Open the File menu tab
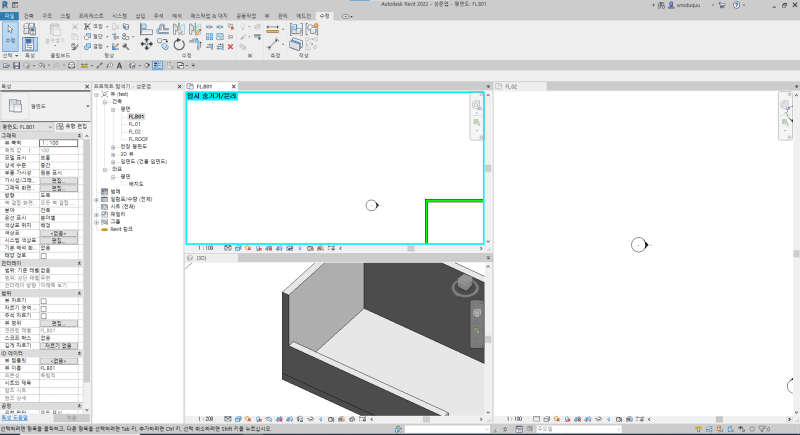Image resolution: width=800 pixels, height=435 pixels. [x=9, y=16]
